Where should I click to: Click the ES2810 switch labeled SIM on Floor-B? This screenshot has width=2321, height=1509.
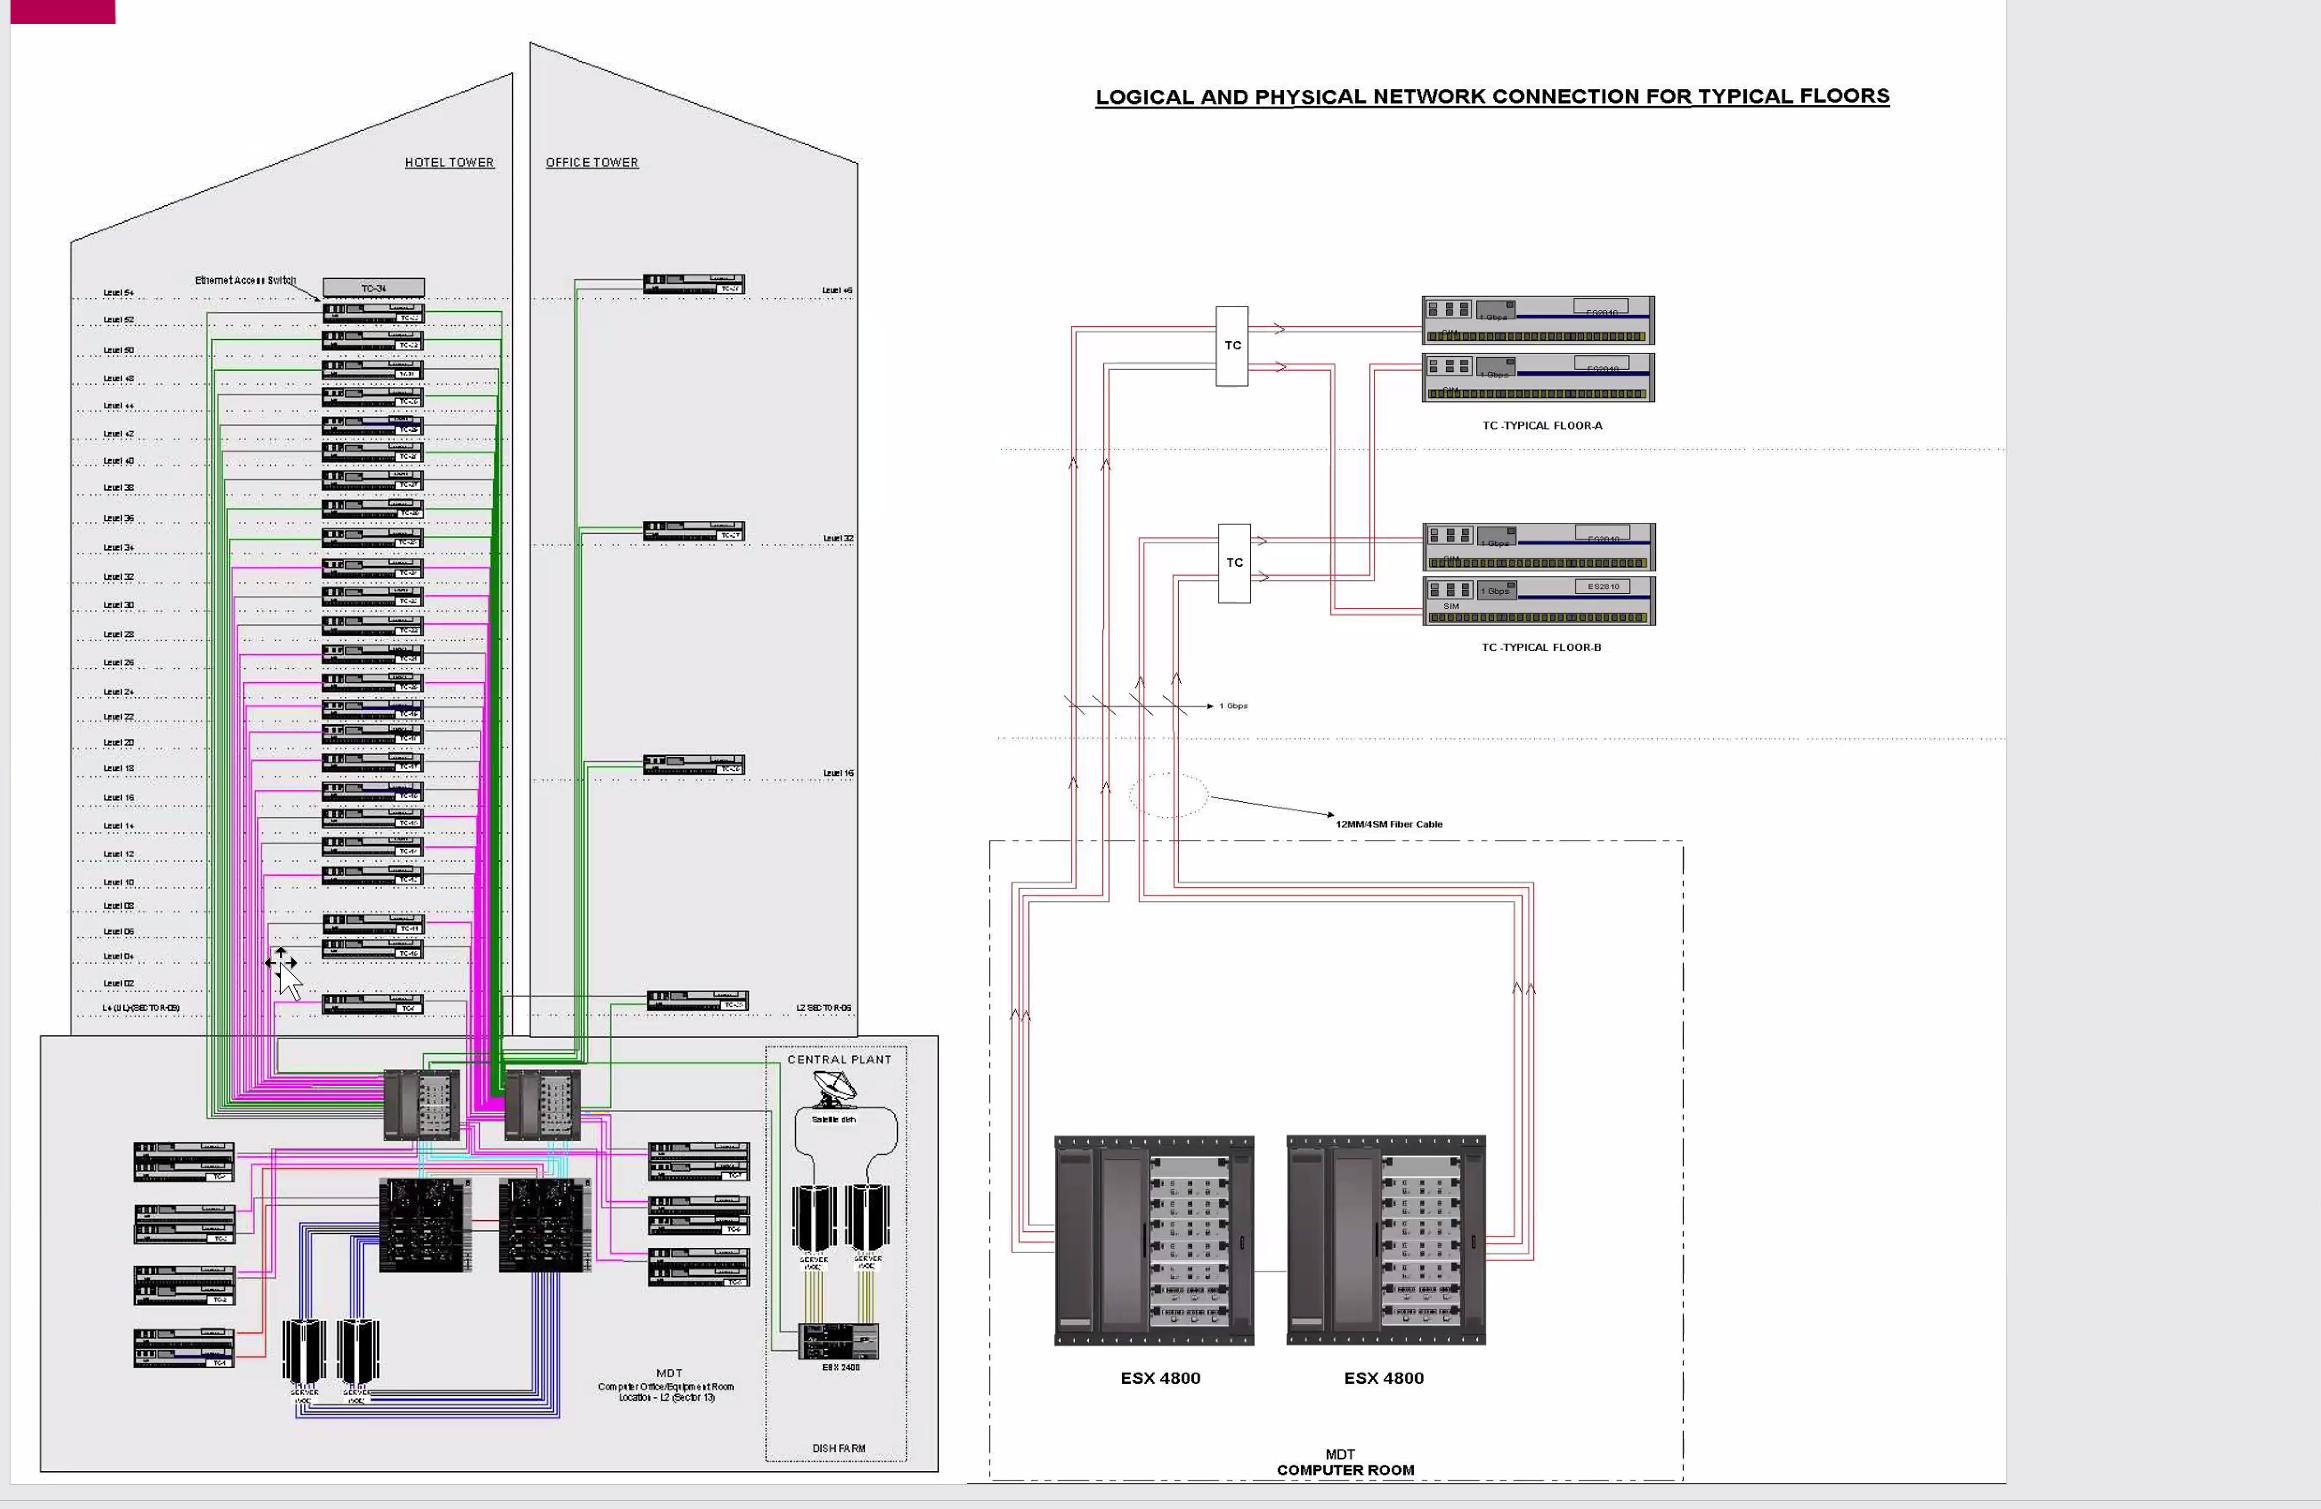click(x=1538, y=602)
